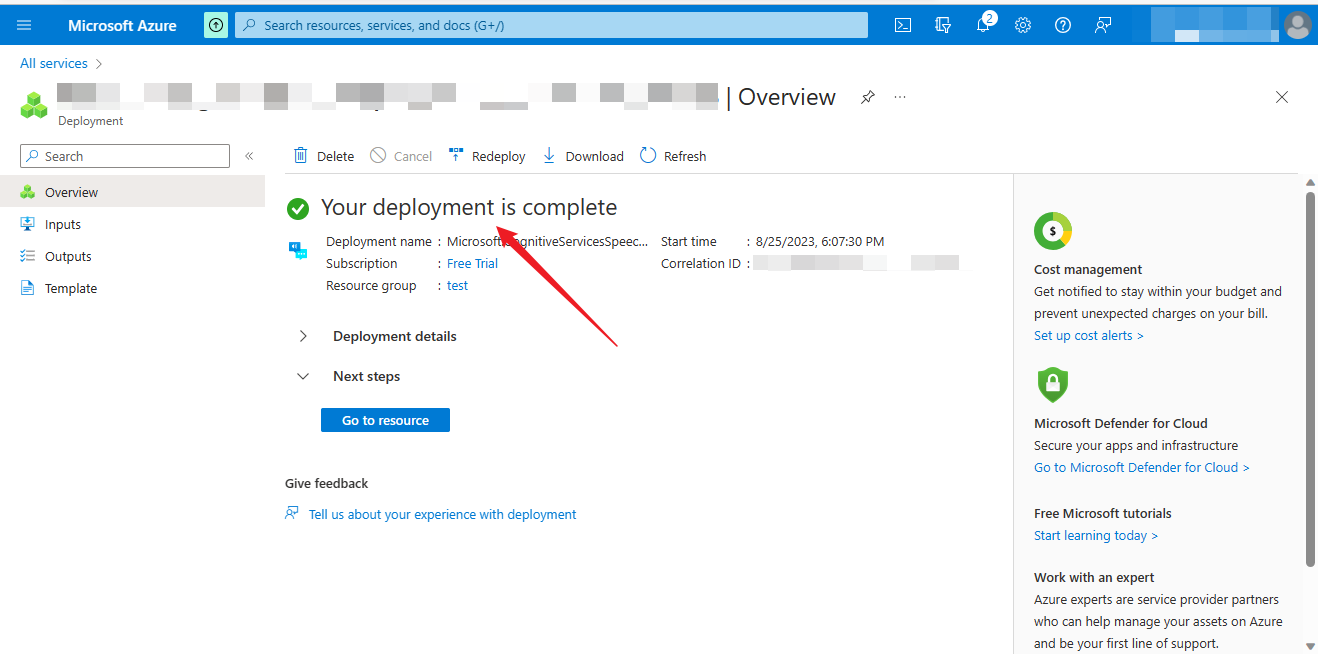Select Overview in left menu
The width and height of the screenshot is (1318, 654).
(x=132, y=192)
